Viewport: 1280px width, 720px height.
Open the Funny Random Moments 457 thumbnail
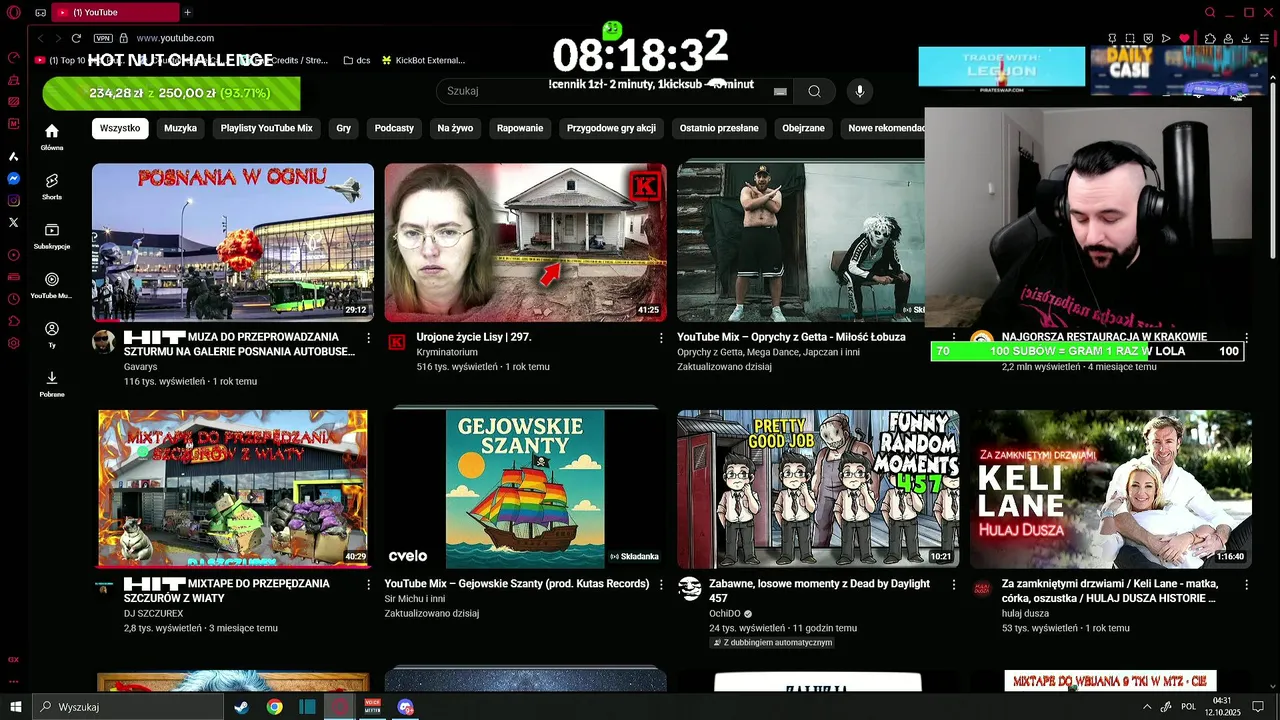point(818,489)
